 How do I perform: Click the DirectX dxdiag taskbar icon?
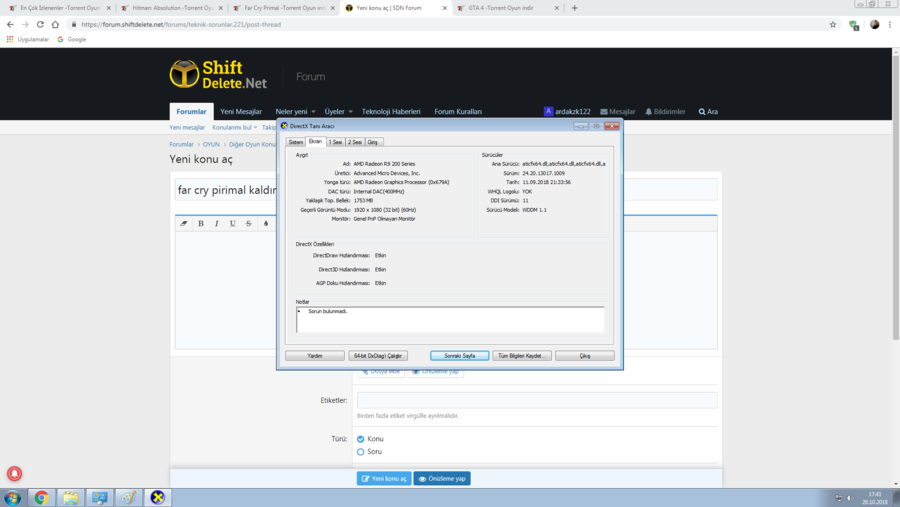click(157, 498)
